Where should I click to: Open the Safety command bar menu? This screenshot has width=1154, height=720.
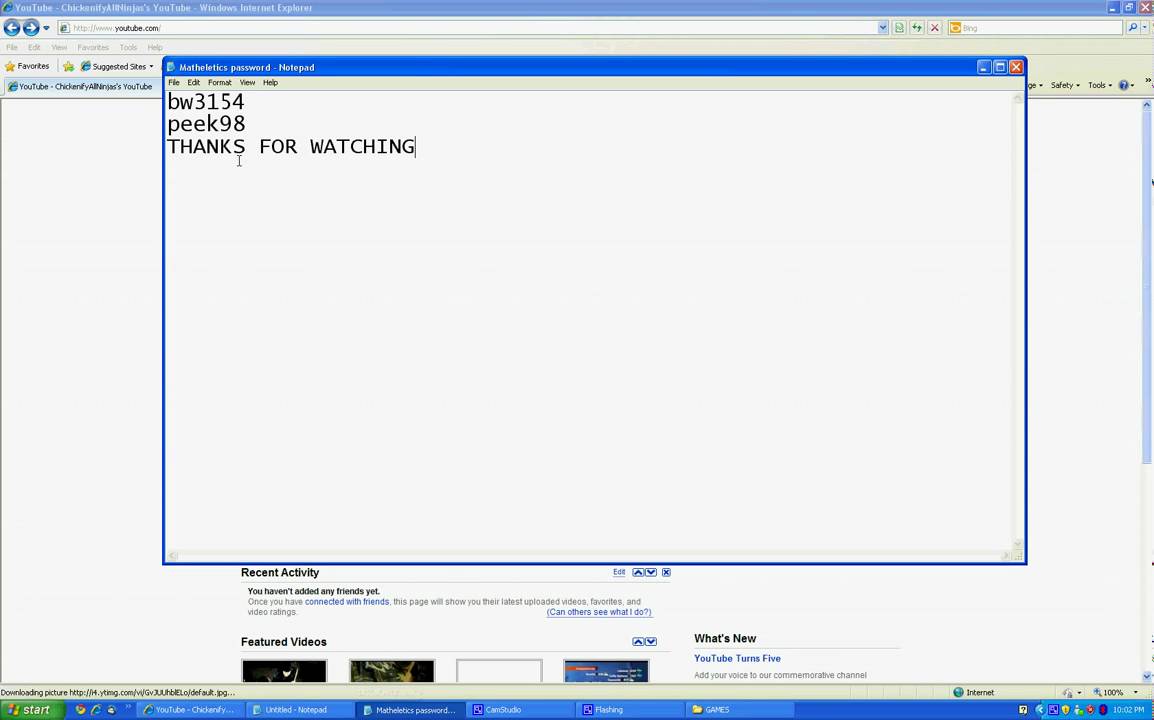[1065, 85]
